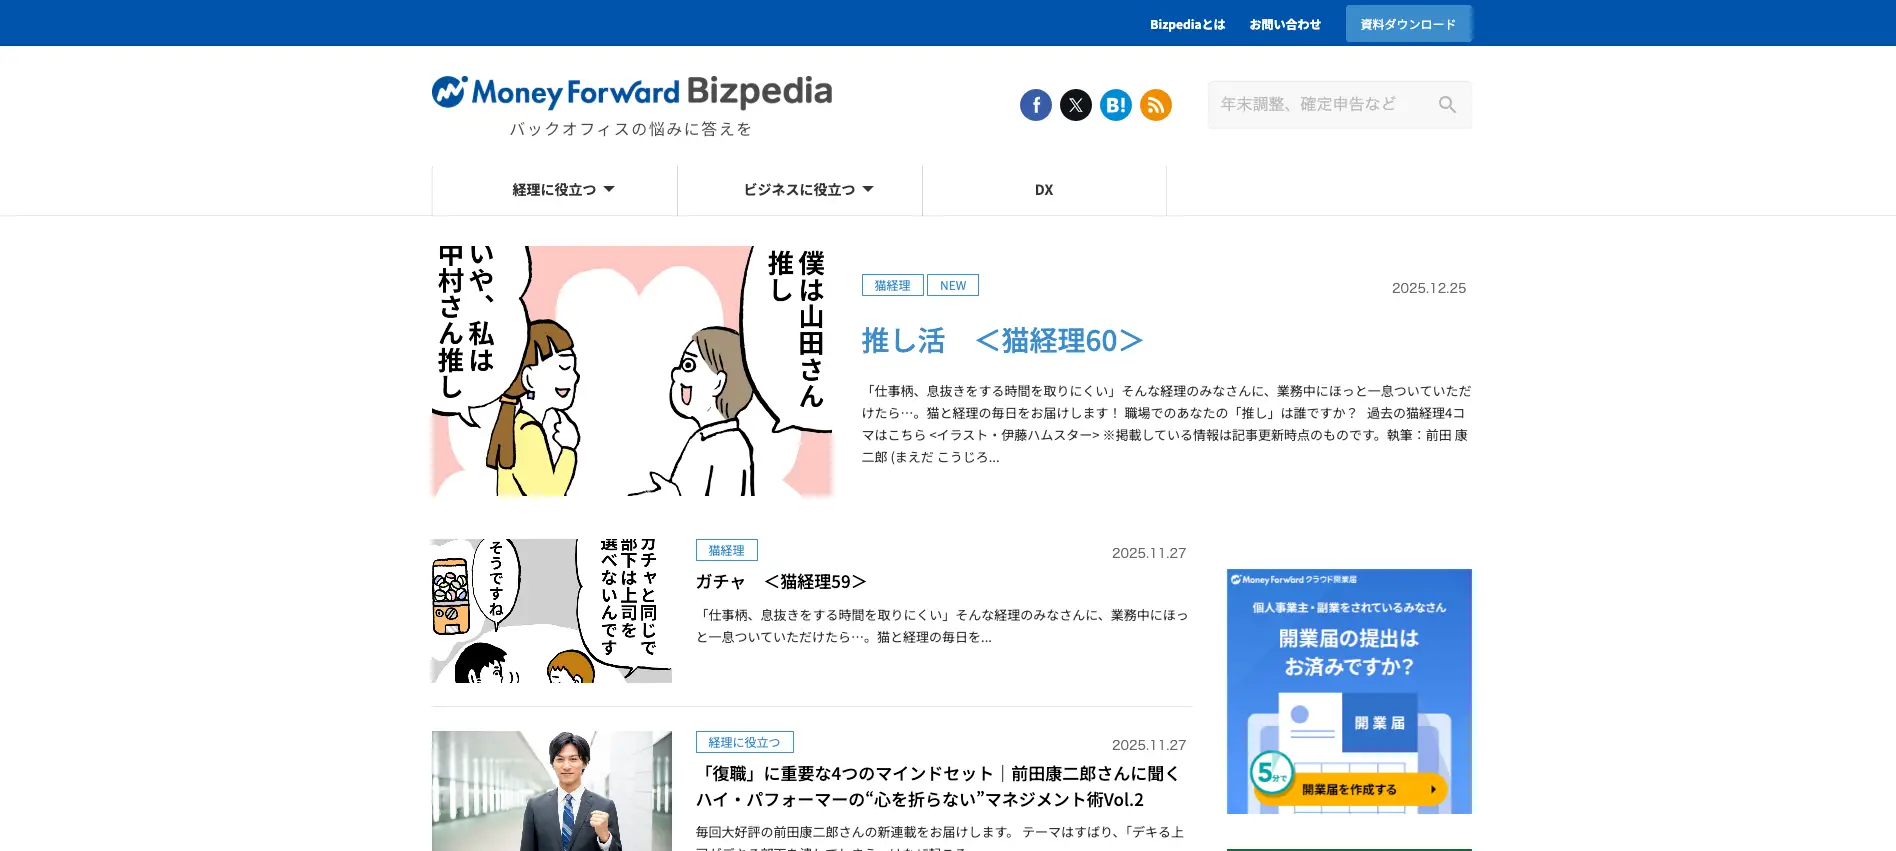Focus the 年末調整、確定申告など search field

click(x=1320, y=105)
